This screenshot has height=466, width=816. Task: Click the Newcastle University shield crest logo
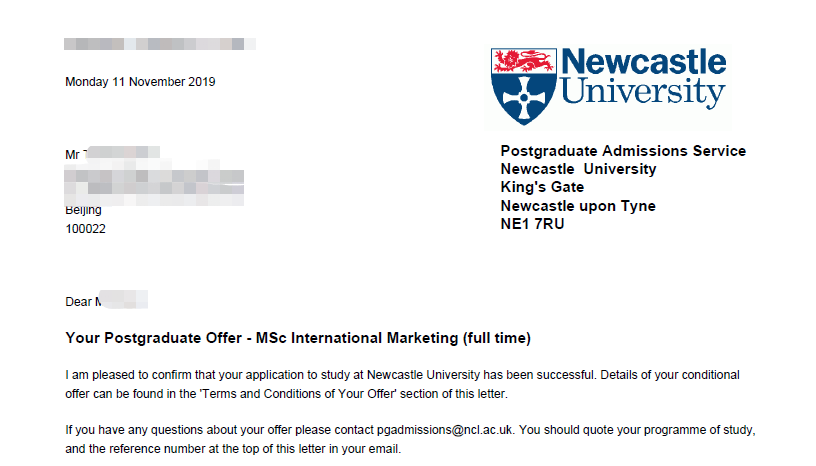point(524,86)
